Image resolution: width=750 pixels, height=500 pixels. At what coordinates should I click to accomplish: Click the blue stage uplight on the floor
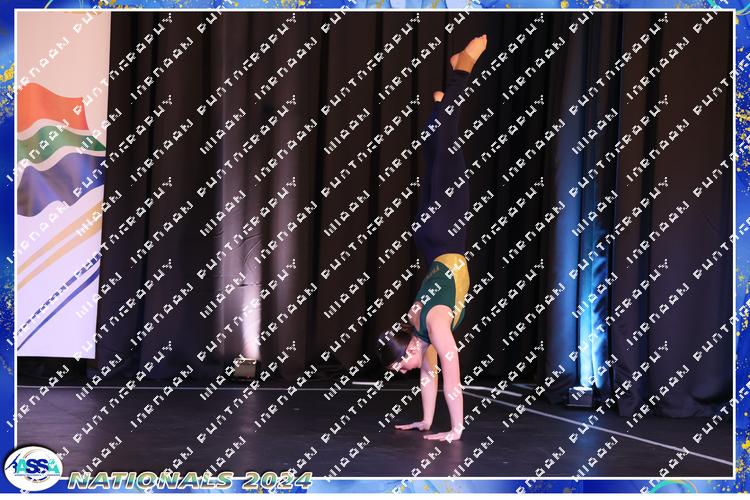580,397
